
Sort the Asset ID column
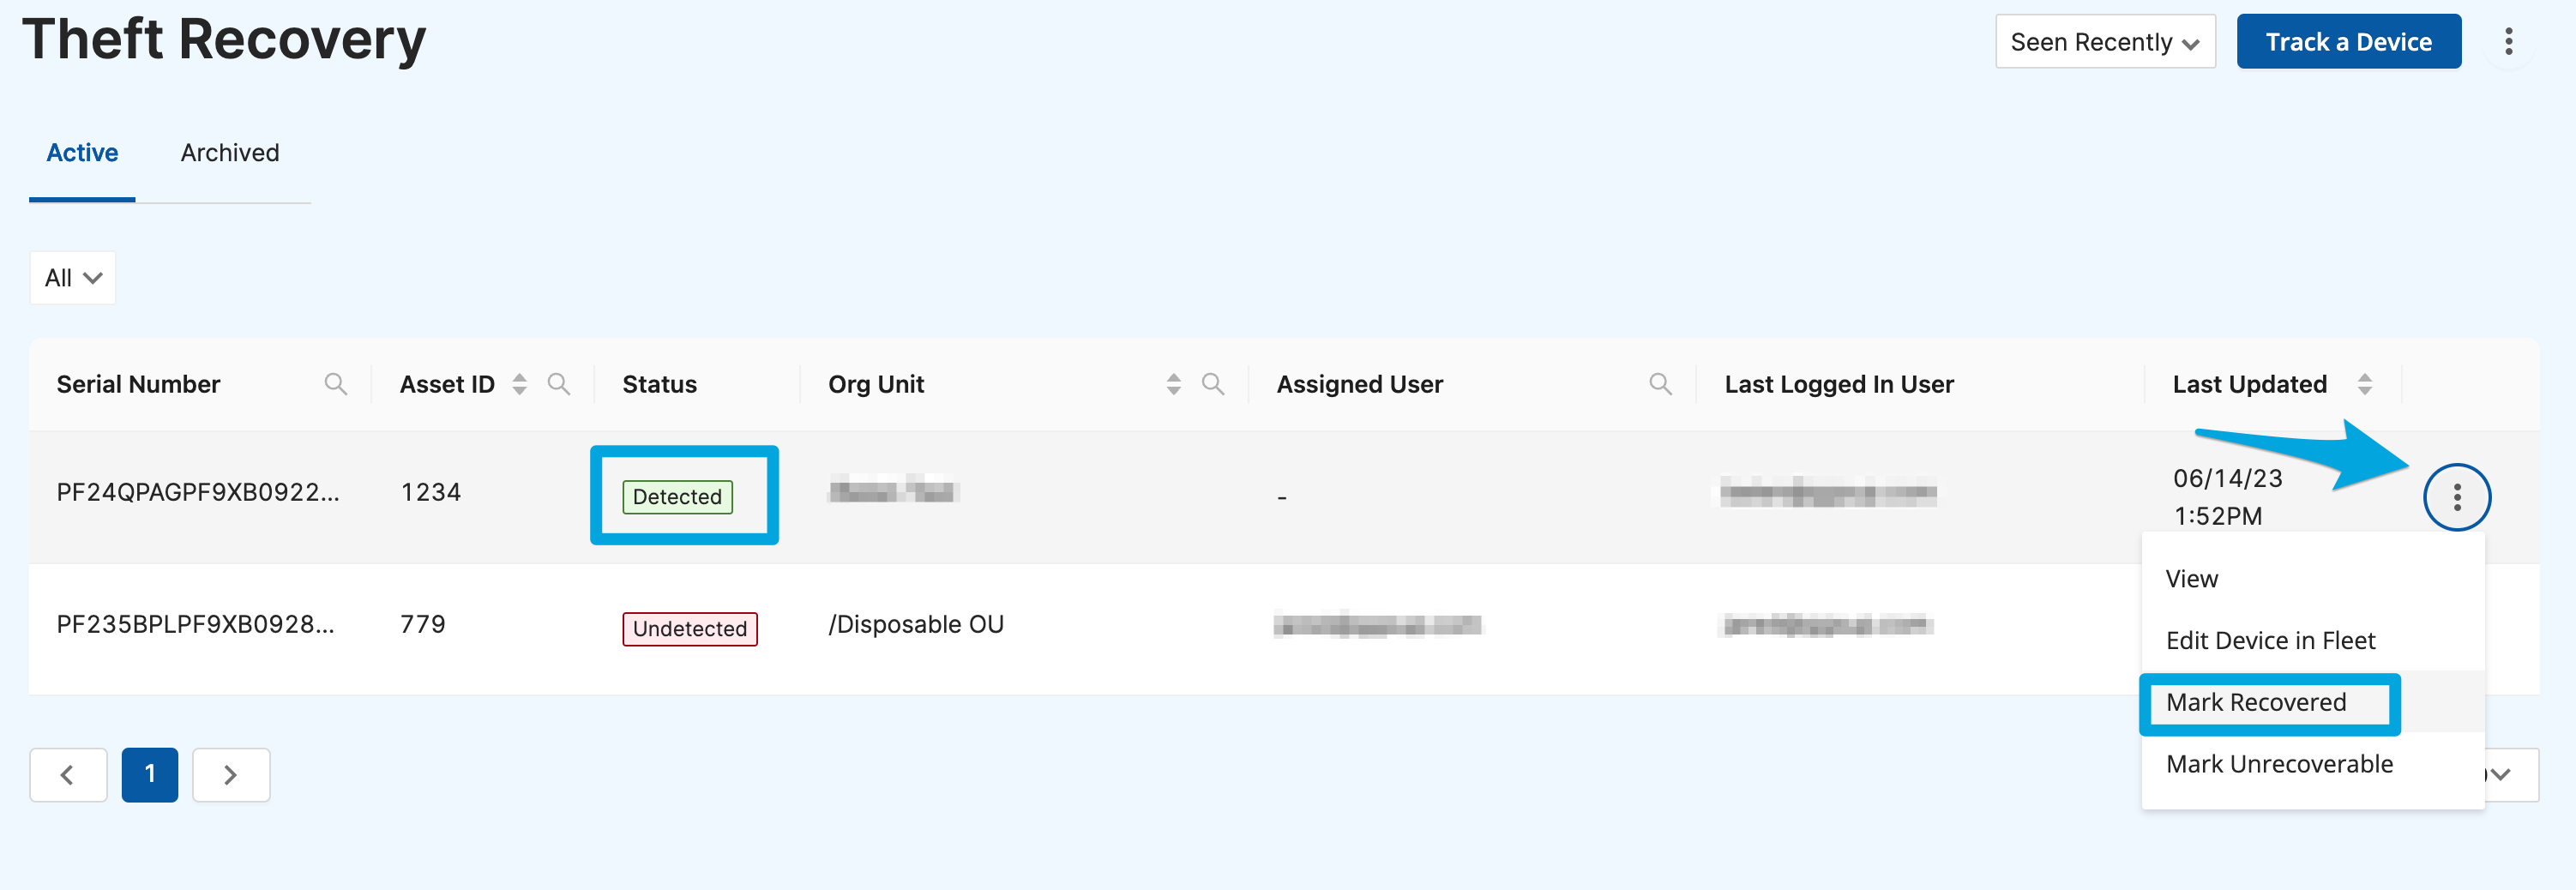(519, 384)
